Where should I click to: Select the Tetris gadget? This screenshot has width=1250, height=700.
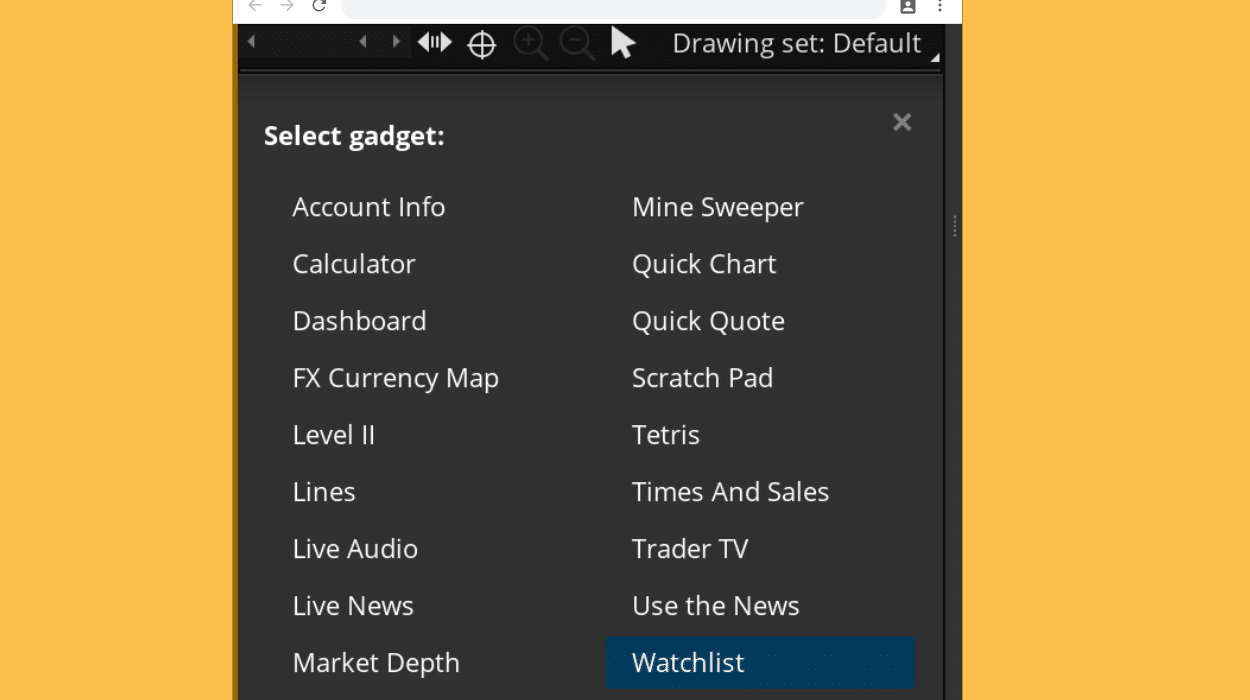pos(665,434)
